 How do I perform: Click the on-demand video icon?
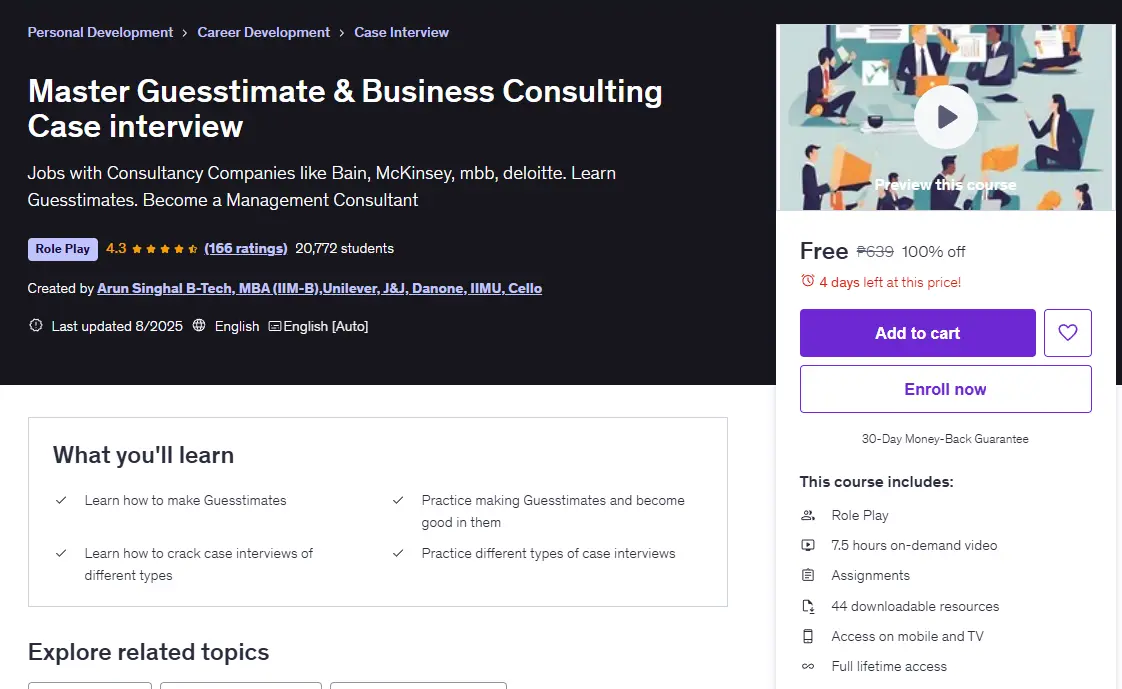808,545
